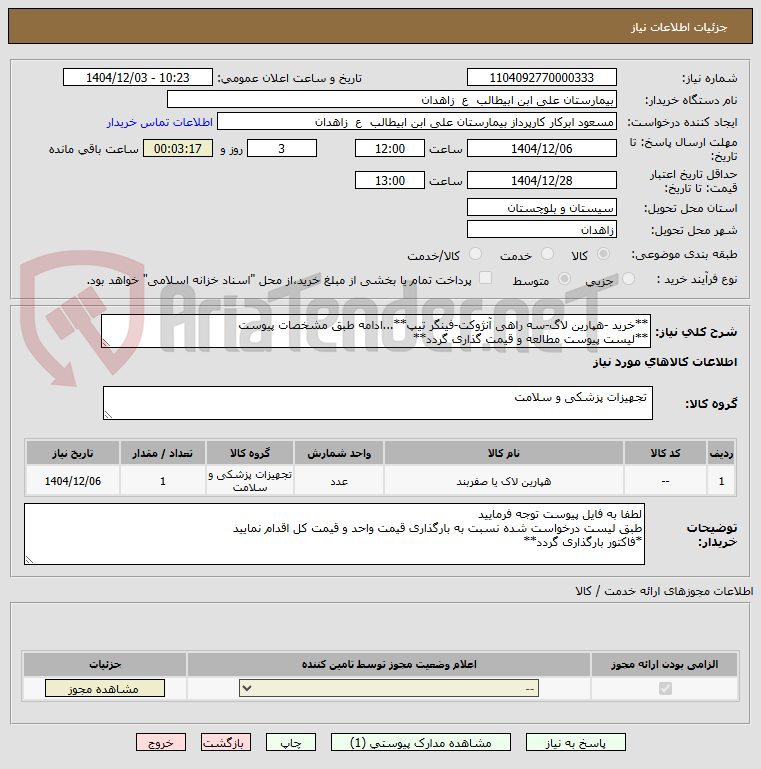Click the remaining days field showing 3

(x=282, y=148)
